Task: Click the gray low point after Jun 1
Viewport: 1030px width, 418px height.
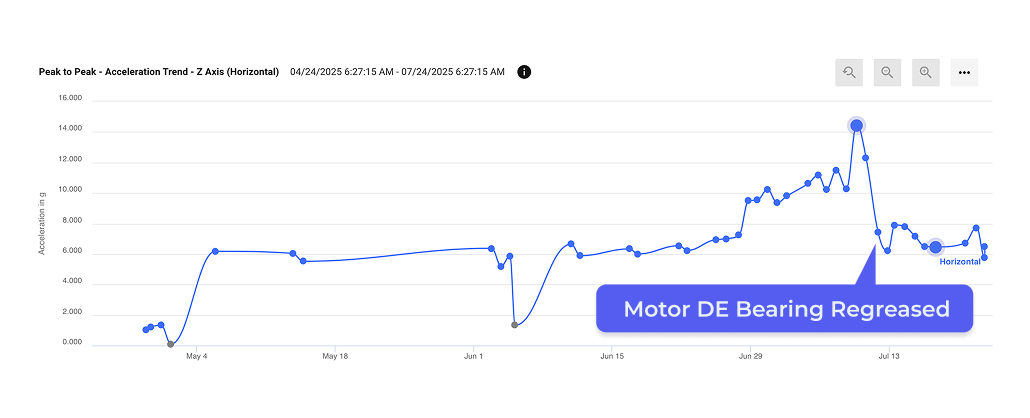Action: point(514,325)
